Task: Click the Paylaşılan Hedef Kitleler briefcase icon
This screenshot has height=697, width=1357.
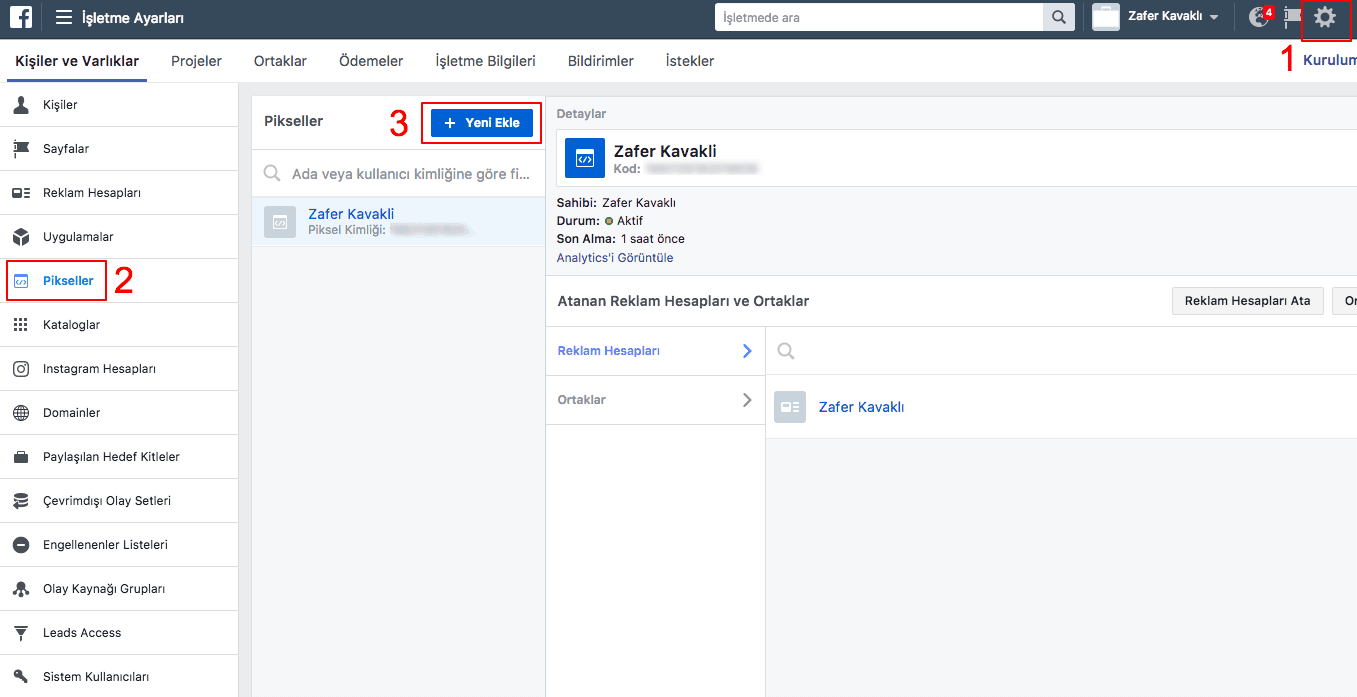Action: [x=21, y=457]
